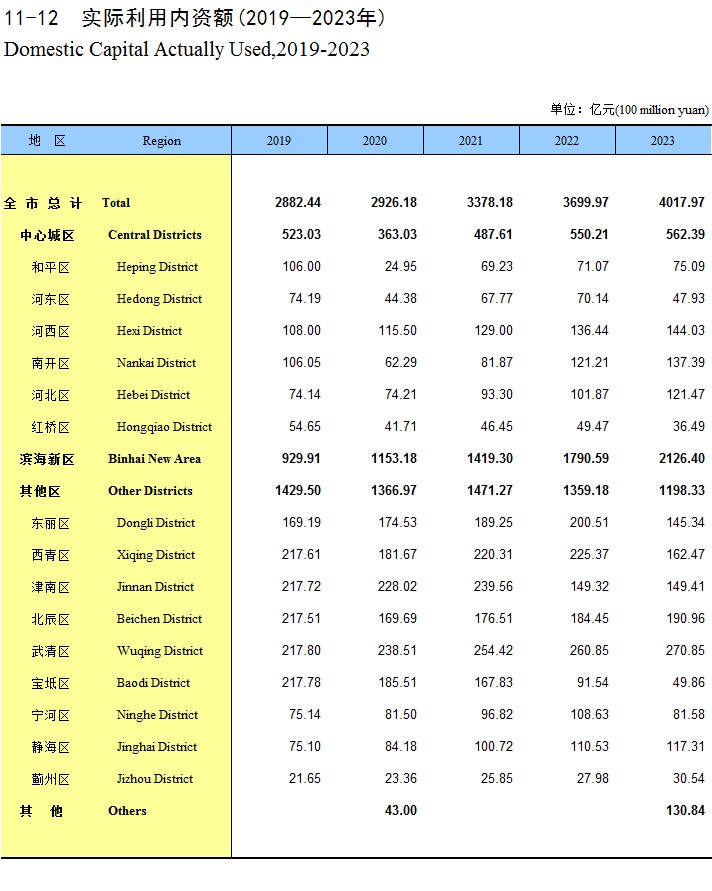
Task: Click the Dongli 2022 value 200.51
Action: (x=589, y=522)
